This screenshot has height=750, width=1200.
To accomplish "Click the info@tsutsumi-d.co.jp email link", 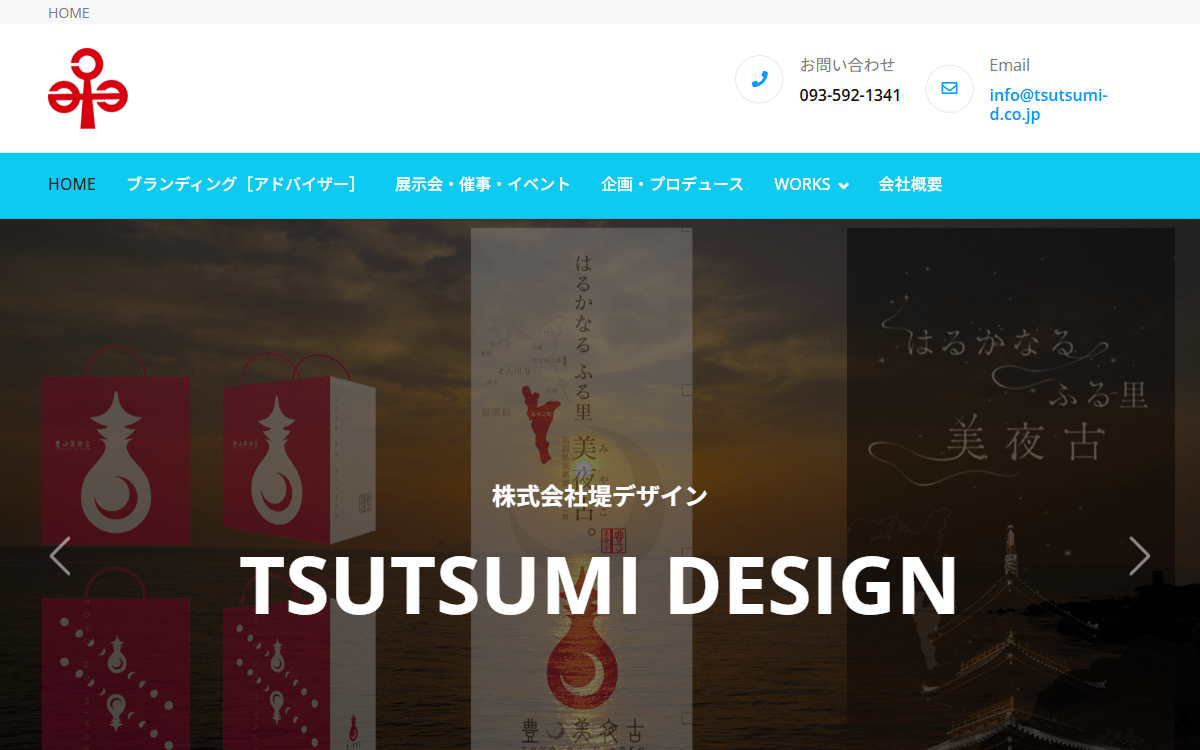I will 1049,105.
